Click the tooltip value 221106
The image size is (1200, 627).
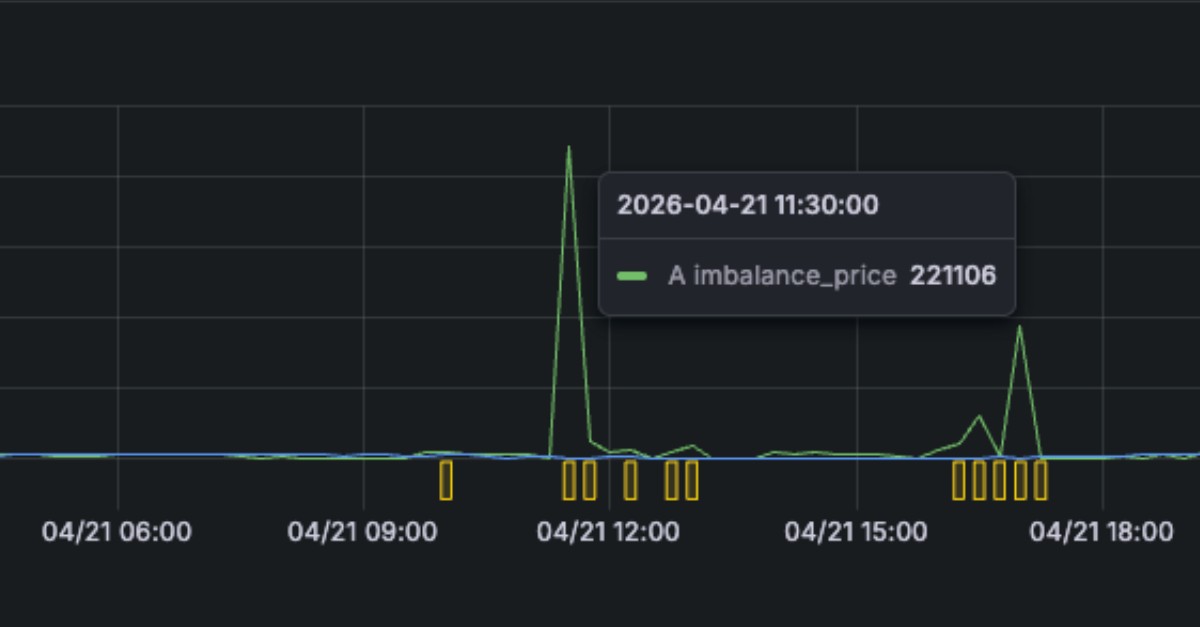pos(953,276)
